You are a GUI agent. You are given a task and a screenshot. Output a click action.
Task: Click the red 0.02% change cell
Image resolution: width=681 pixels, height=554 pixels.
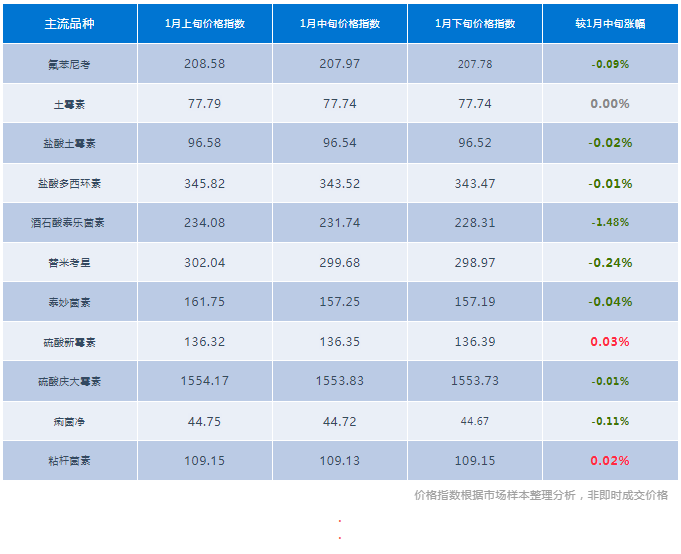coord(610,461)
